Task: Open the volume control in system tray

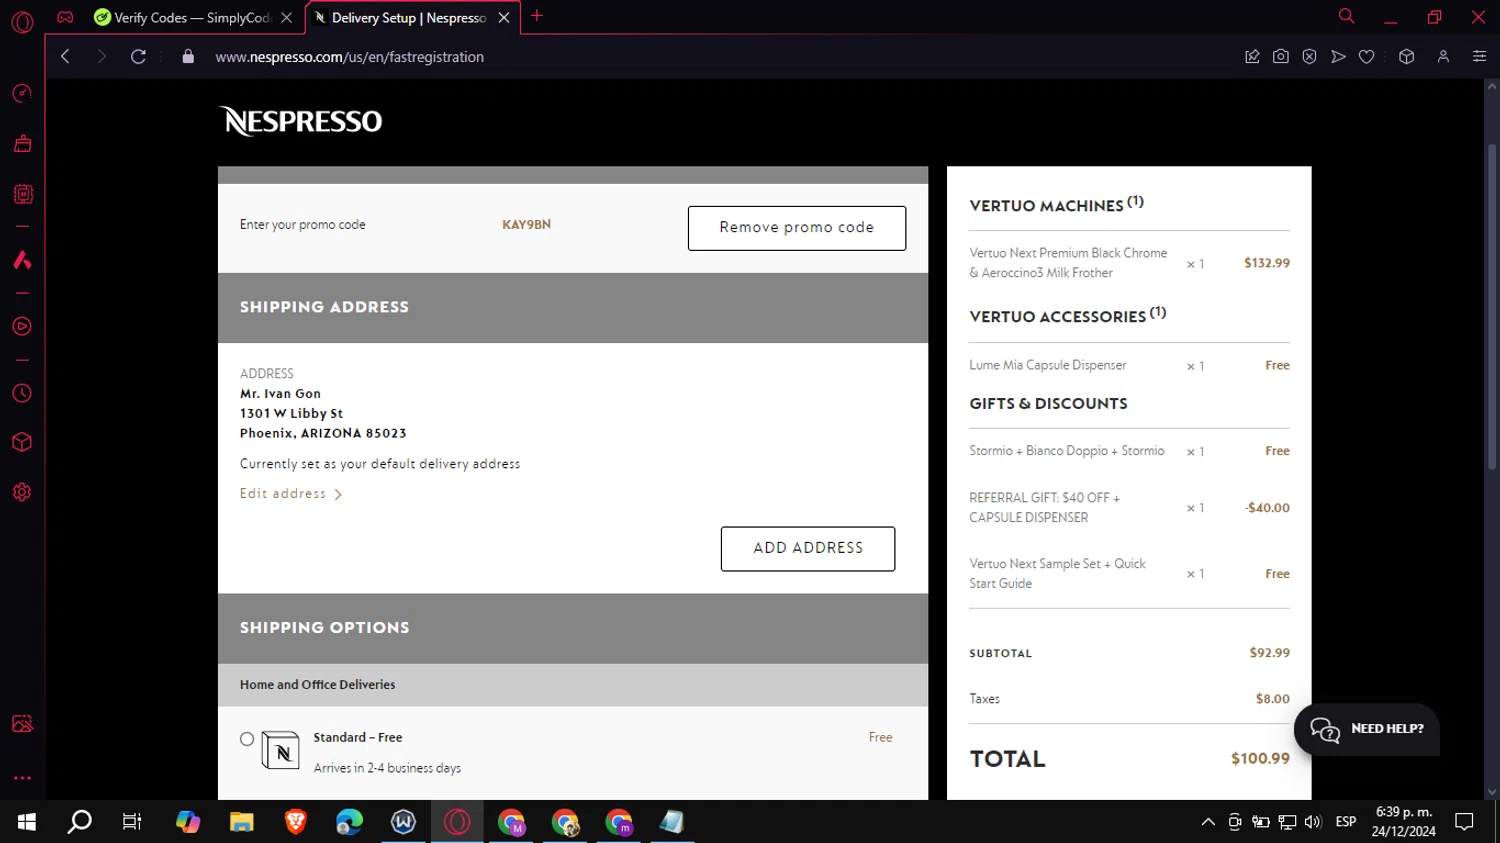Action: point(1313,822)
